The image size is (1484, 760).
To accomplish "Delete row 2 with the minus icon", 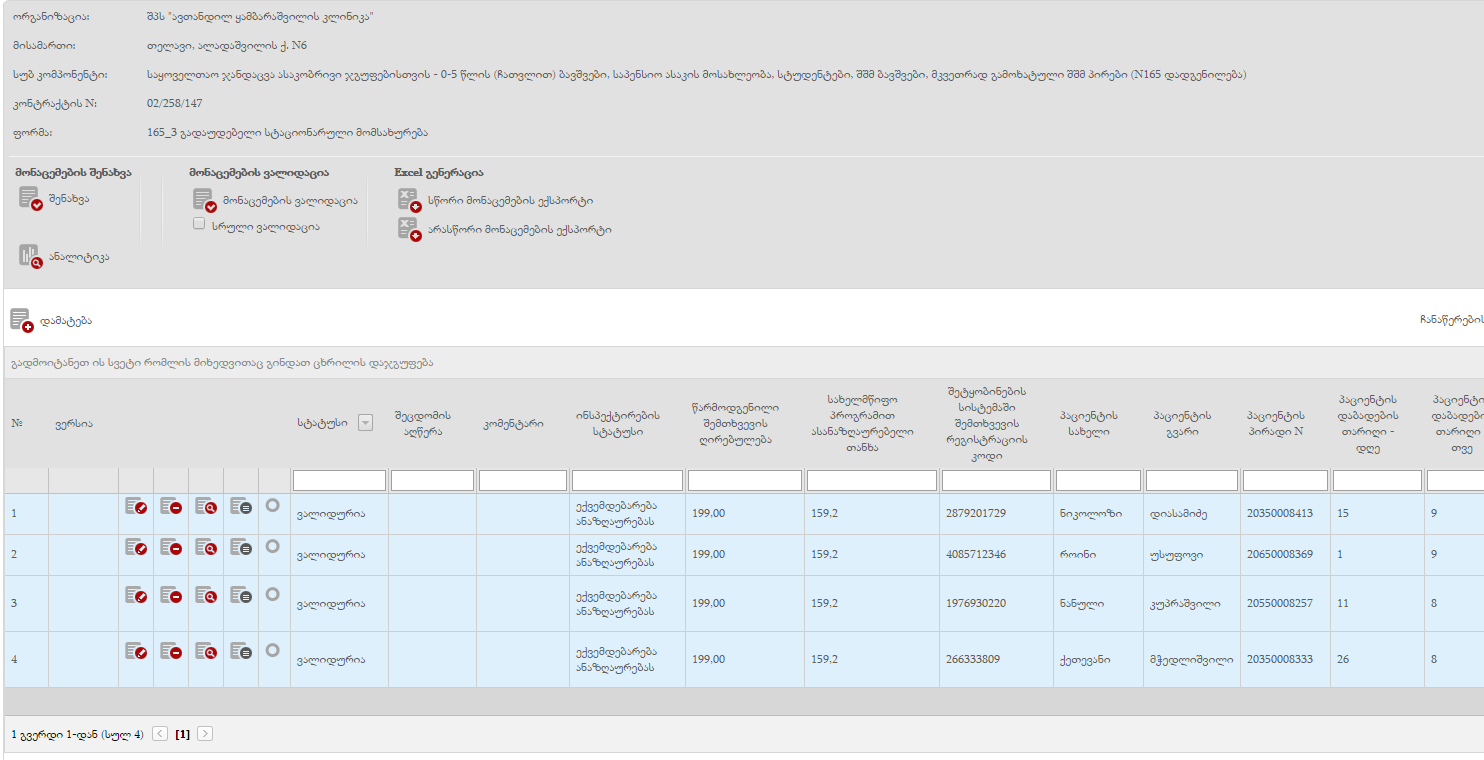I will [x=171, y=547].
